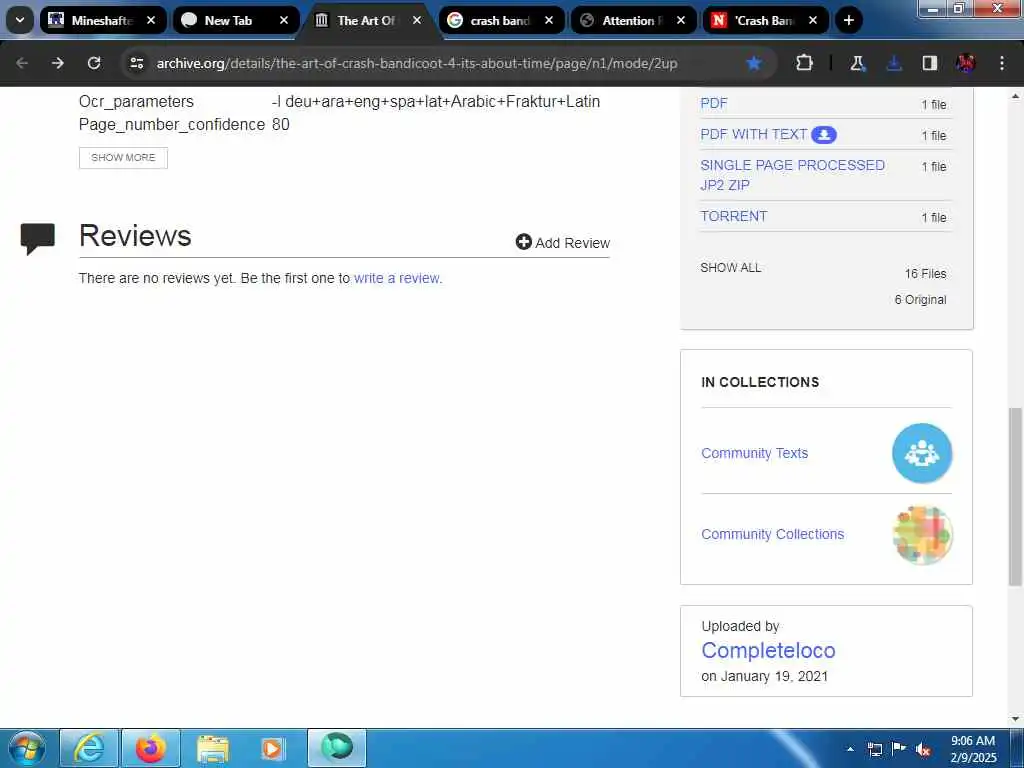Expand SHOW ALL download options
The height and width of the screenshot is (768, 1024).
coord(731,268)
